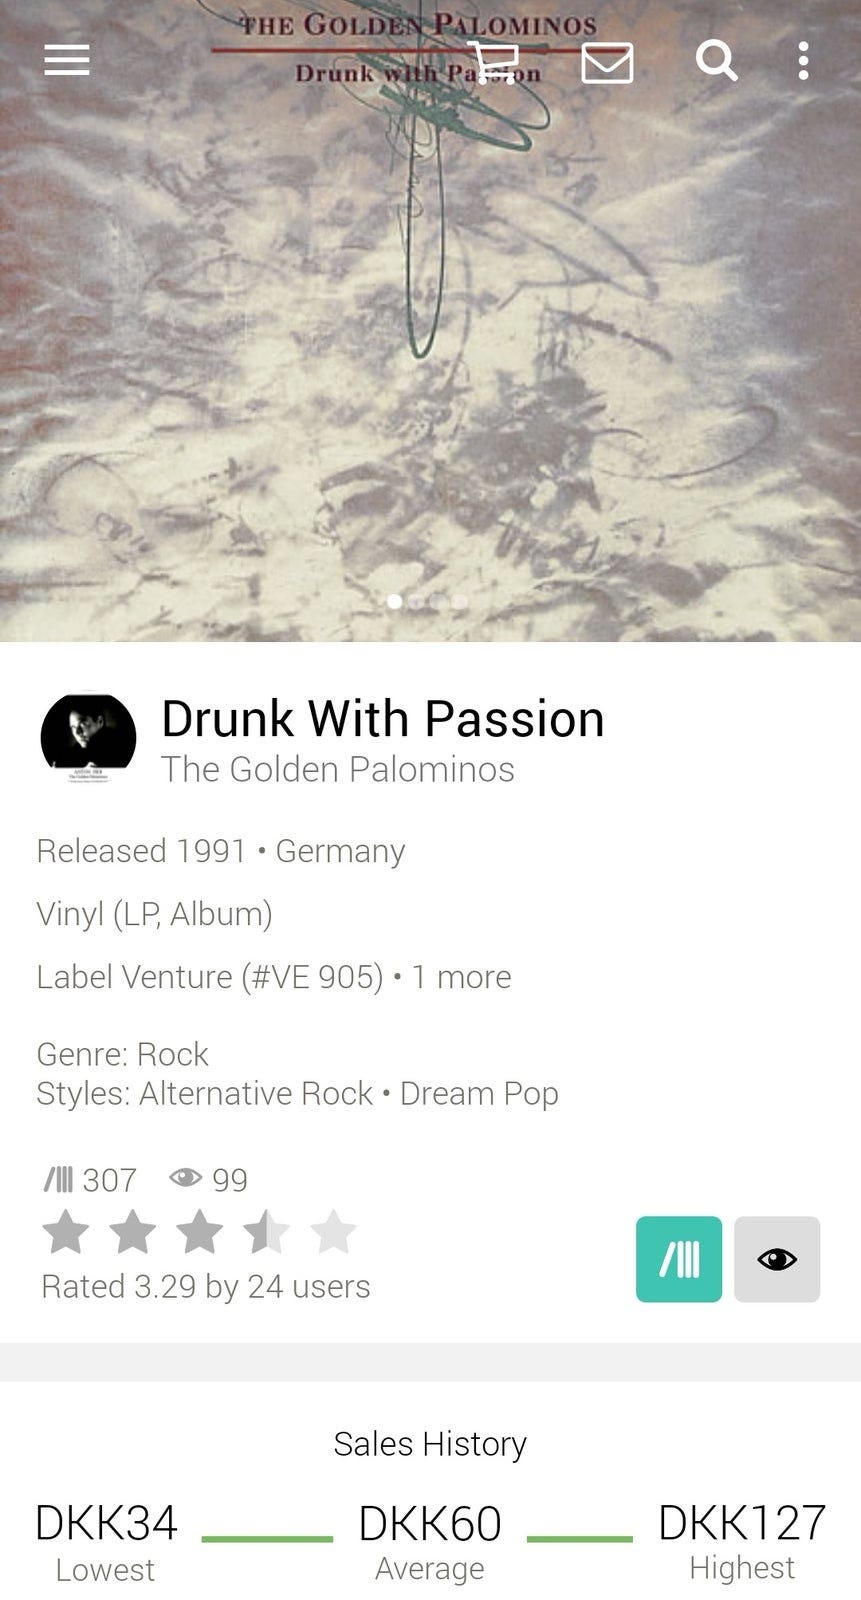Open The Golden Palominos artist page
This screenshot has height=1600, width=861.
(x=338, y=769)
